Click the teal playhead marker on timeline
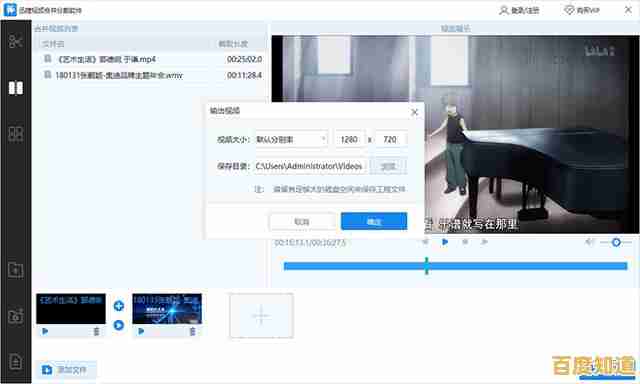The width and height of the screenshot is (640, 384). [427, 266]
